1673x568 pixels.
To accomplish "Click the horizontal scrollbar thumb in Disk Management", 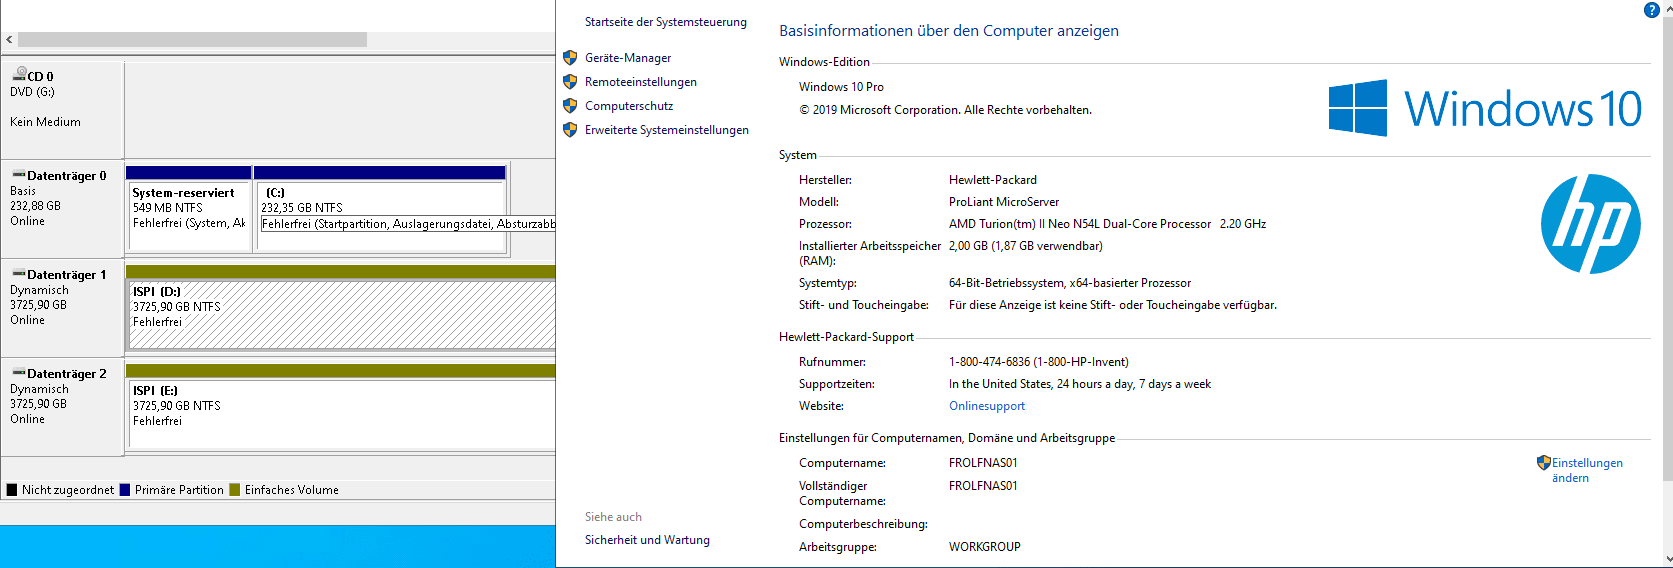I will click(192, 40).
